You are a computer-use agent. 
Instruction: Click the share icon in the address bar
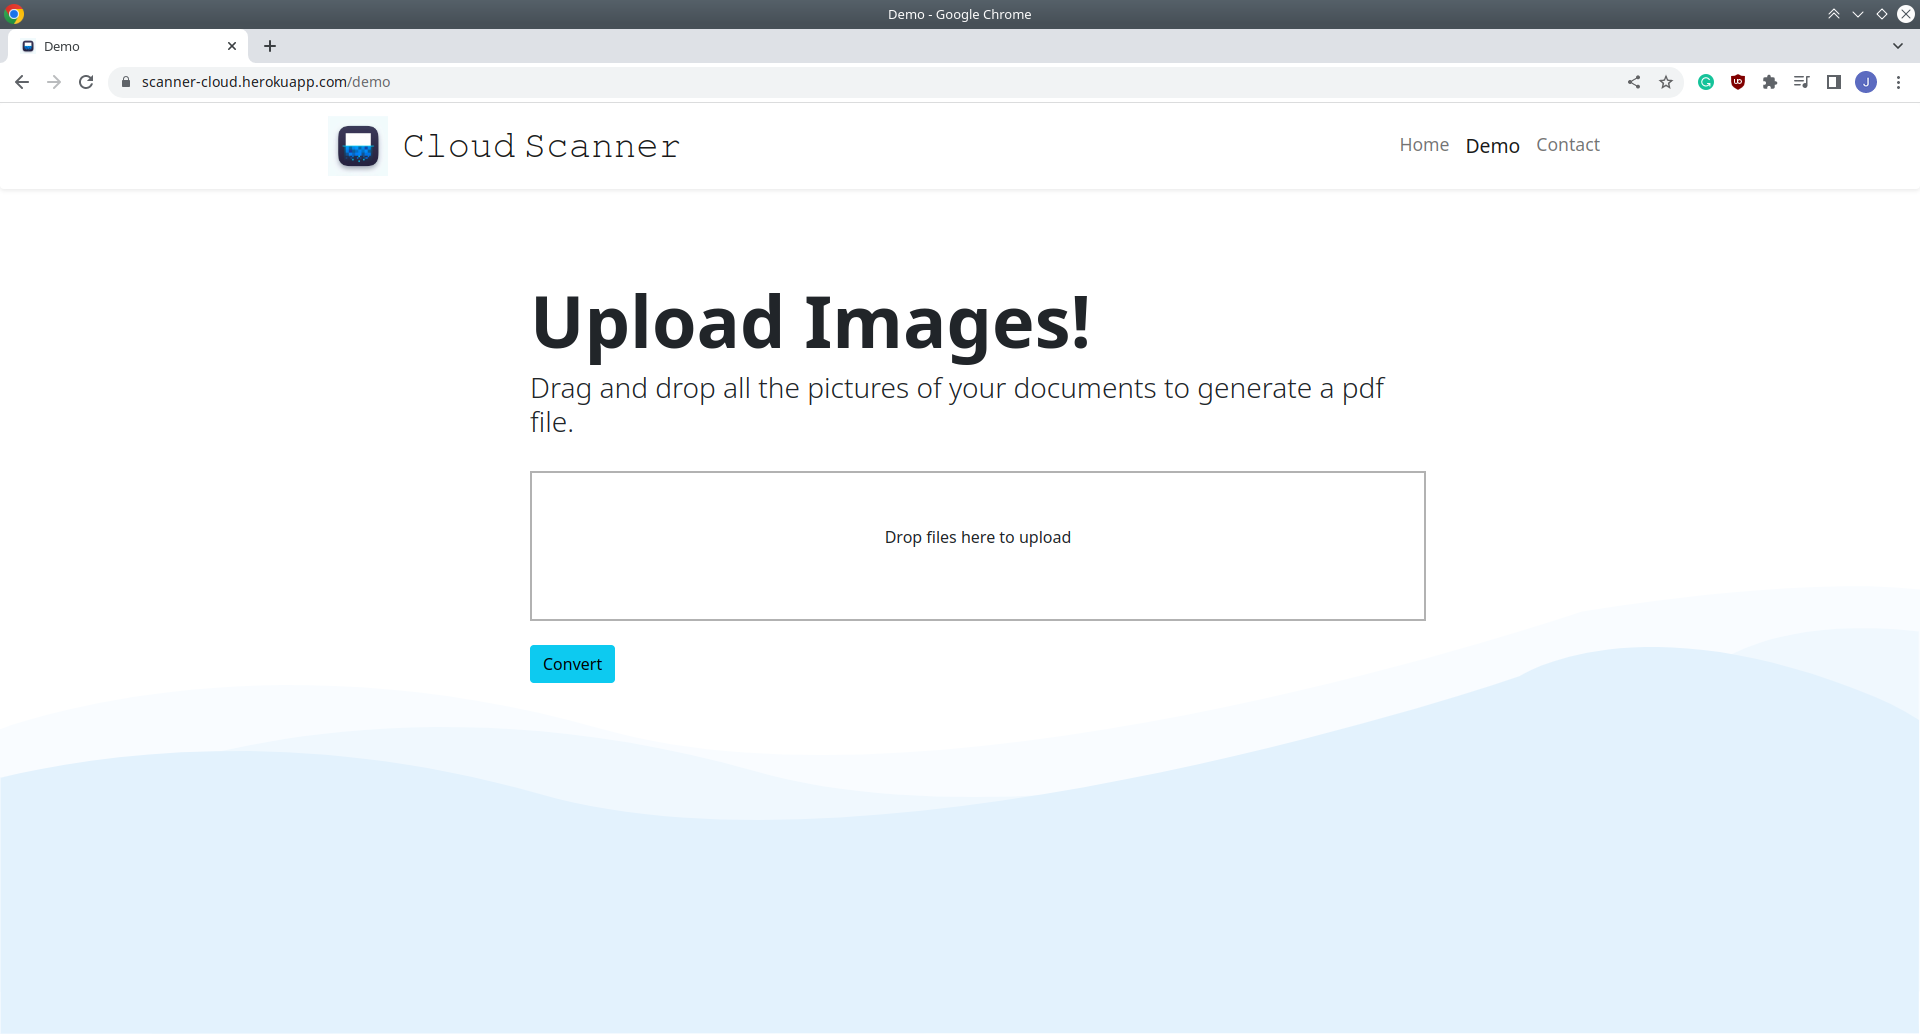1634,82
